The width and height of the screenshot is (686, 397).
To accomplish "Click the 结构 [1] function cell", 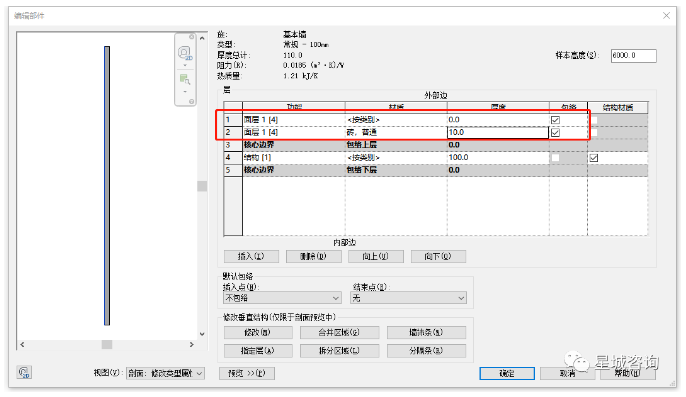I will 294,158.
